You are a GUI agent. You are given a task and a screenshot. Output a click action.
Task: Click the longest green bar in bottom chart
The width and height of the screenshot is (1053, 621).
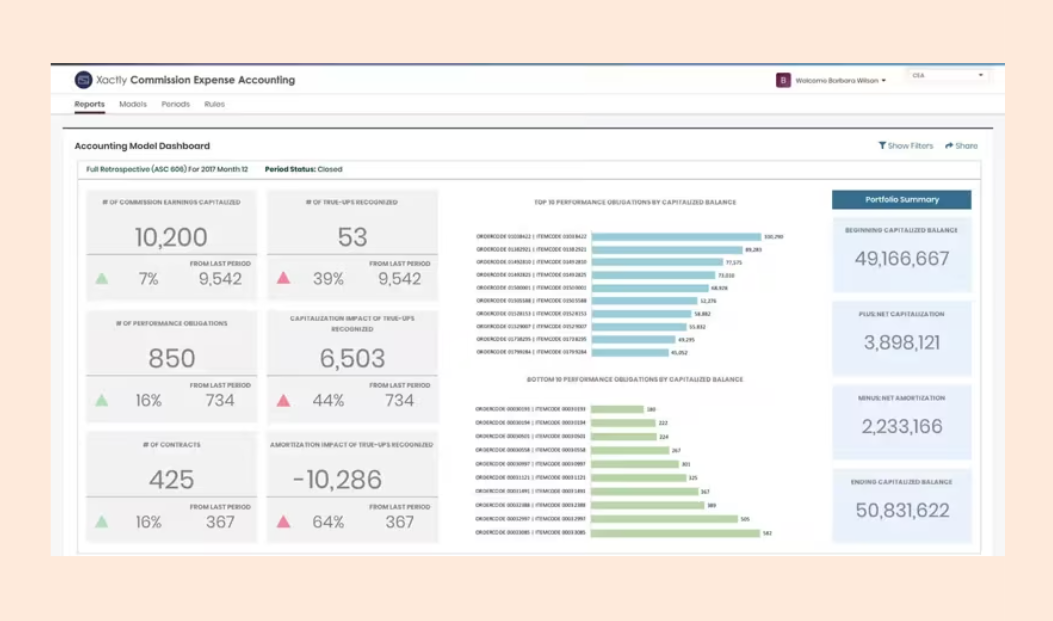[x=675, y=533]
